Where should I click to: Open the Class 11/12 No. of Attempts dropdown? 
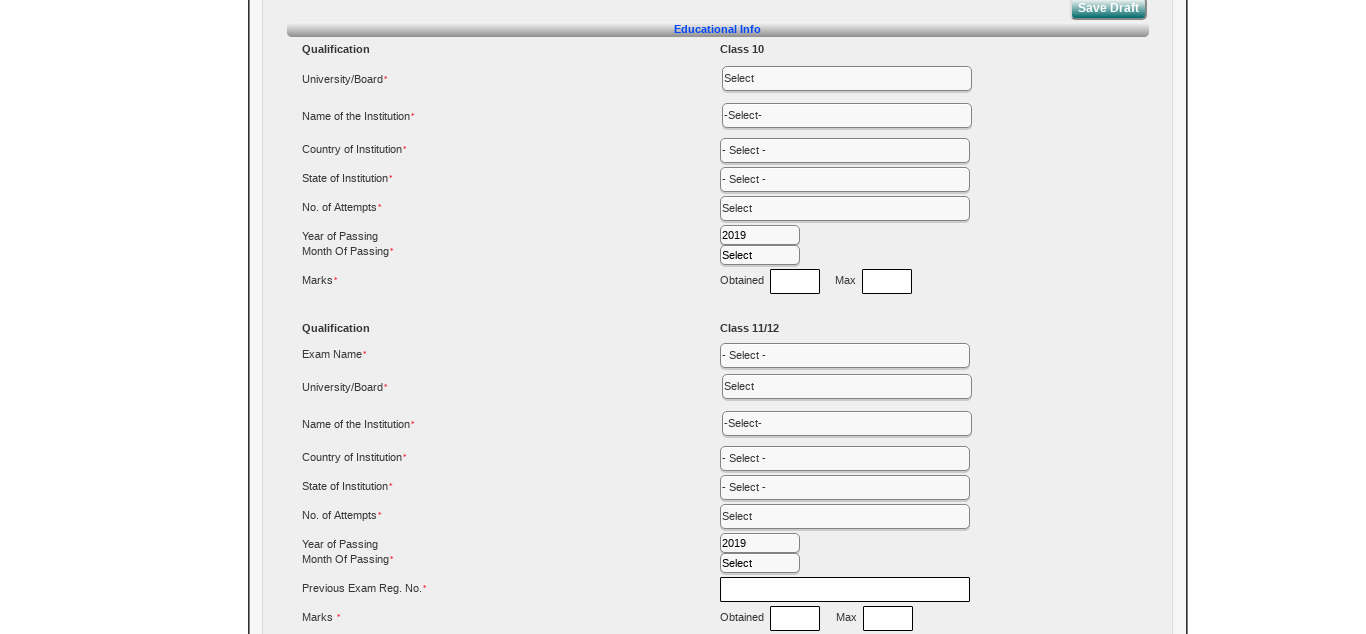pos(844,516)
